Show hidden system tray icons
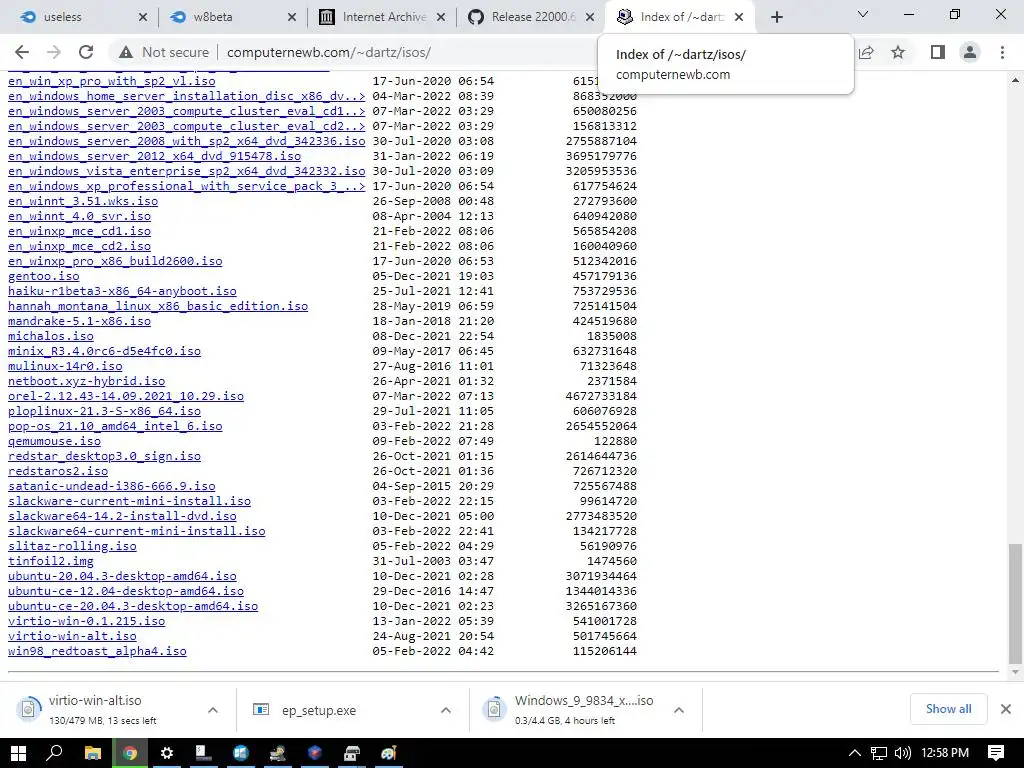The width and height of the screenshot is (1024, 768). 854,754
